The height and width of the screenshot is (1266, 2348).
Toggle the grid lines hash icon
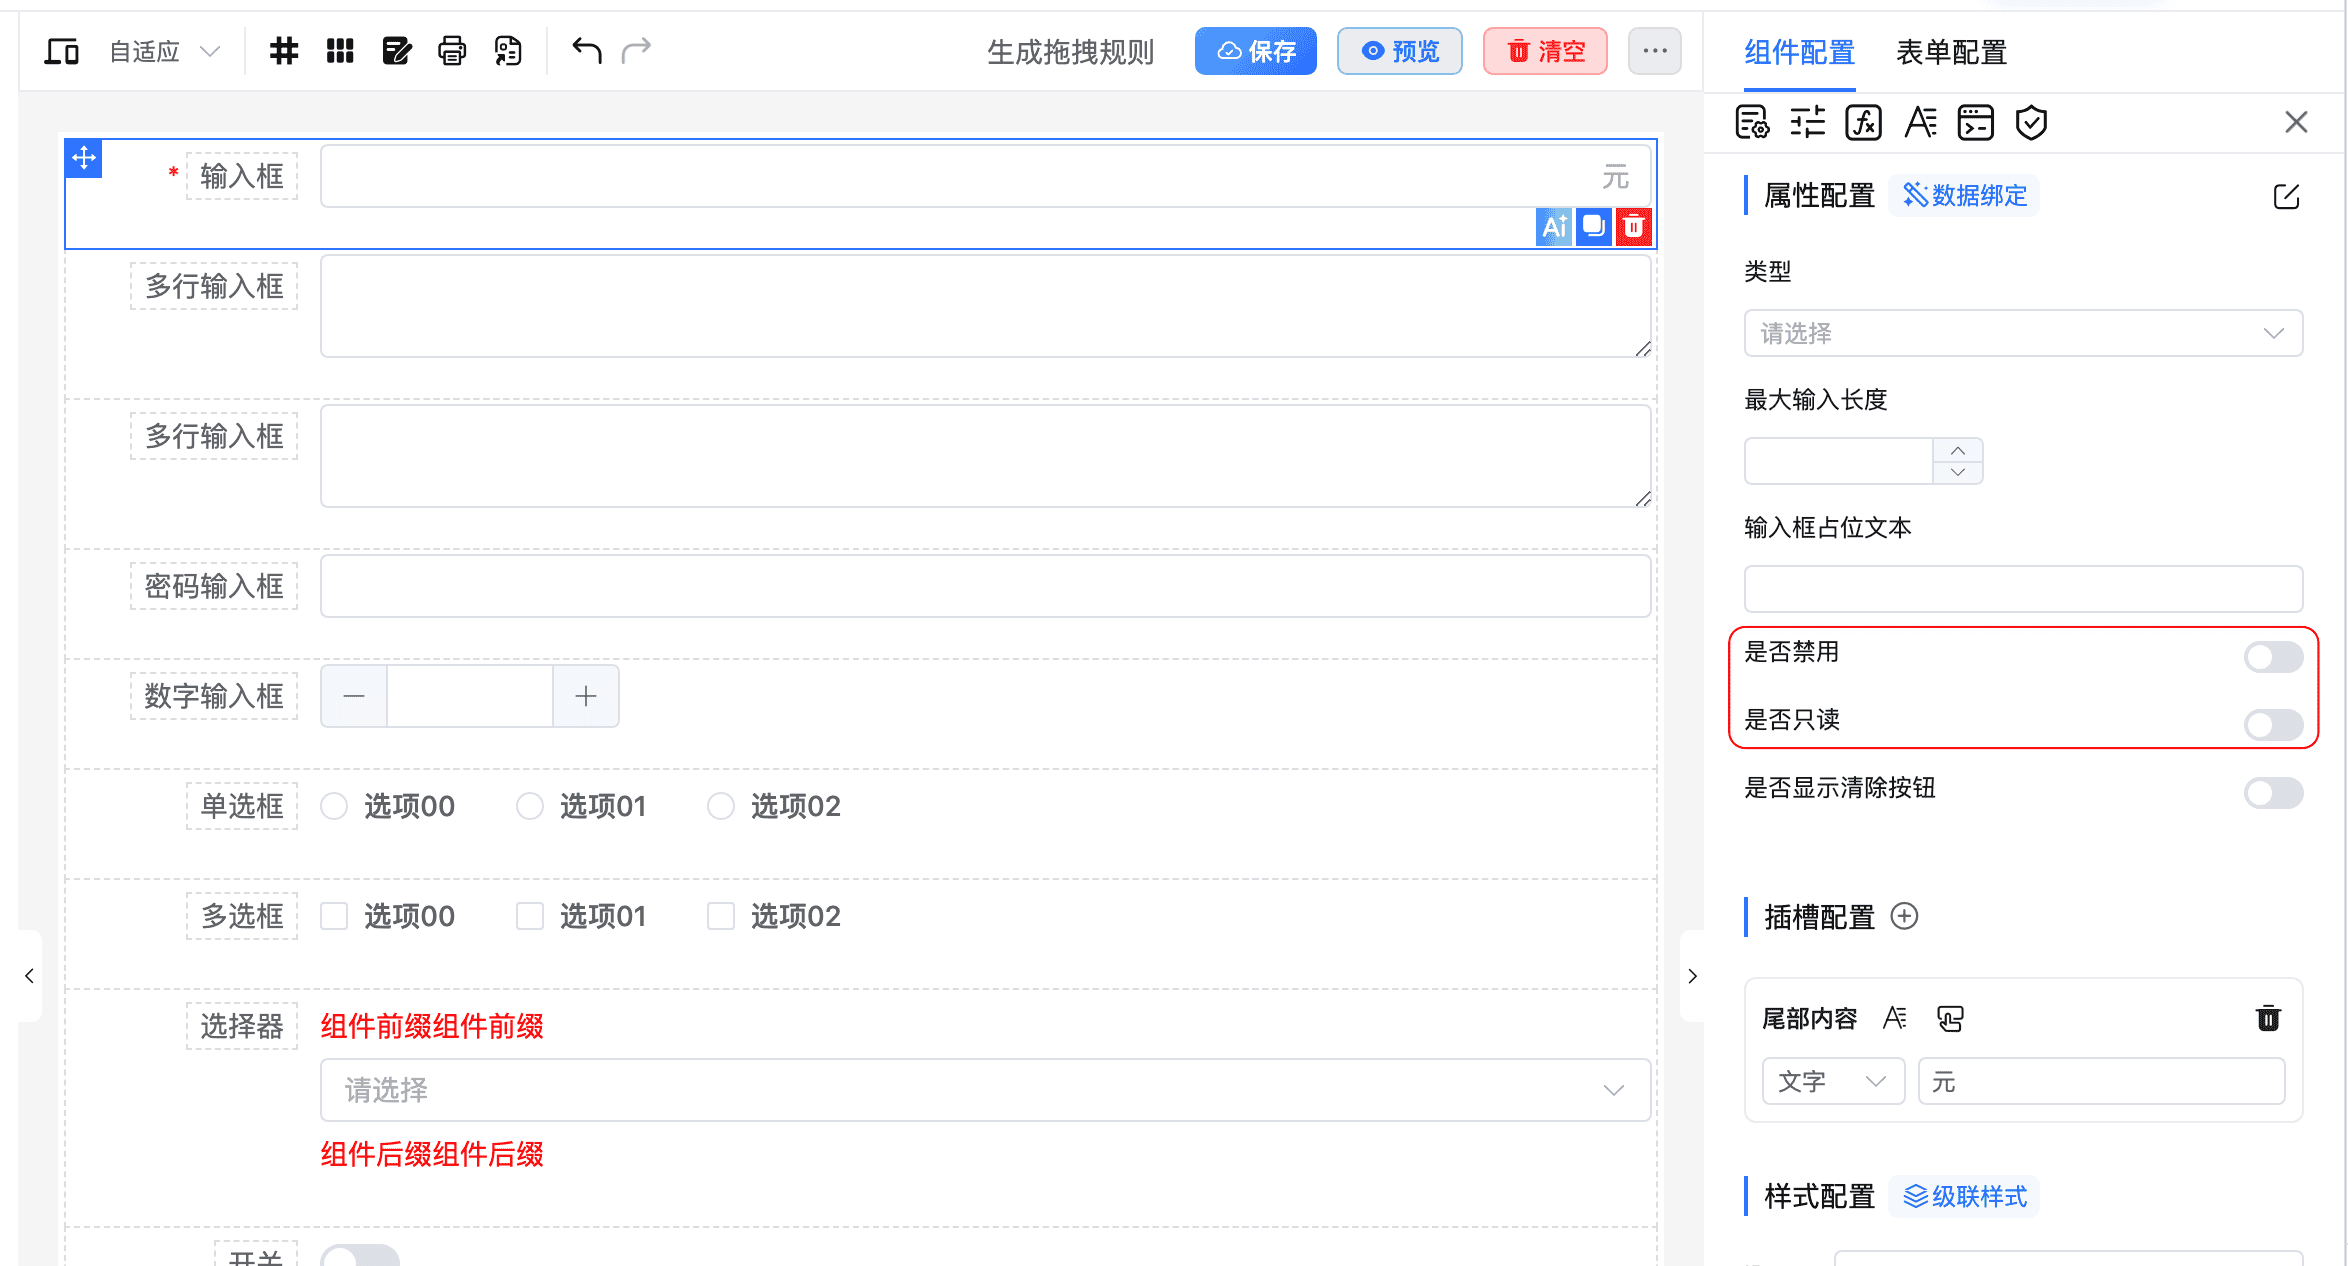tap(284, 51)
